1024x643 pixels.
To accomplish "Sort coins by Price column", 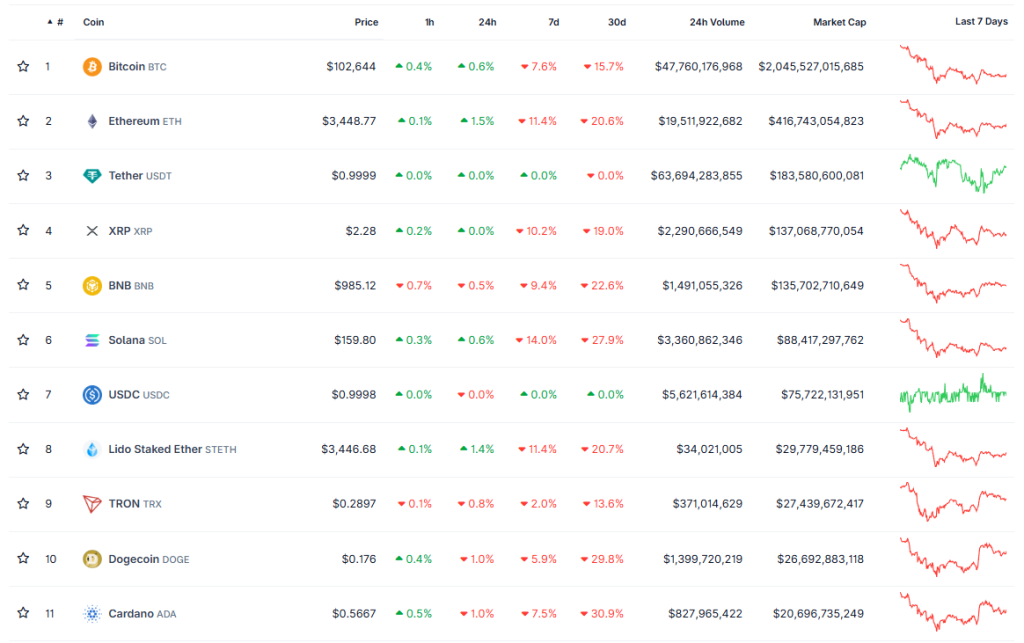I will coord(366,21).
